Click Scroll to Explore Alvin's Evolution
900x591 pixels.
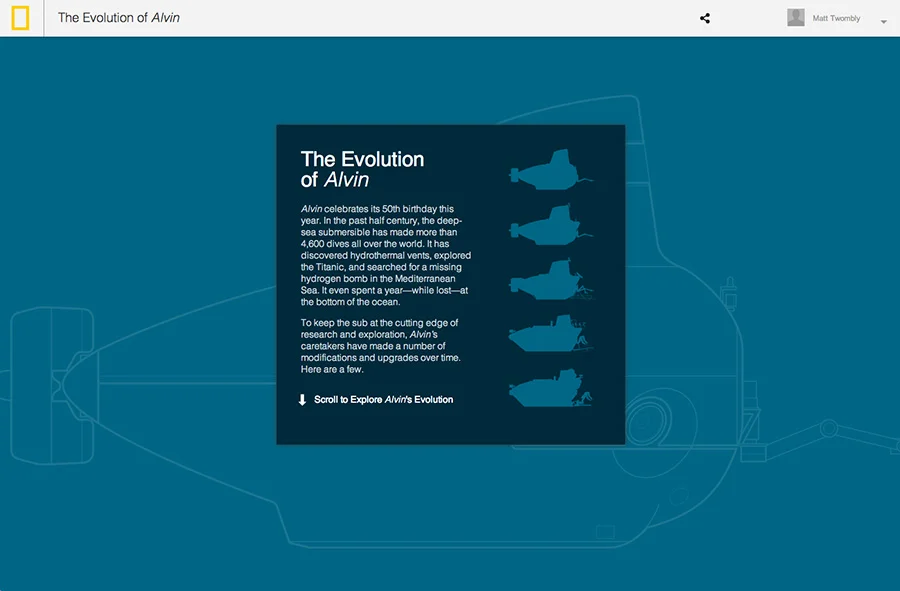point(383,400)
